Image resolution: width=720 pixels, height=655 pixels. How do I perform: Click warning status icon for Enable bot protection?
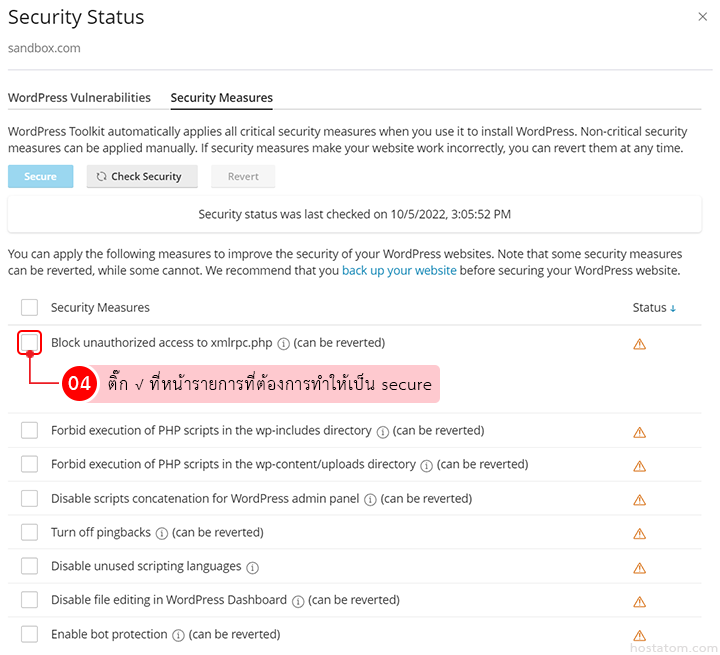(640, 635)
